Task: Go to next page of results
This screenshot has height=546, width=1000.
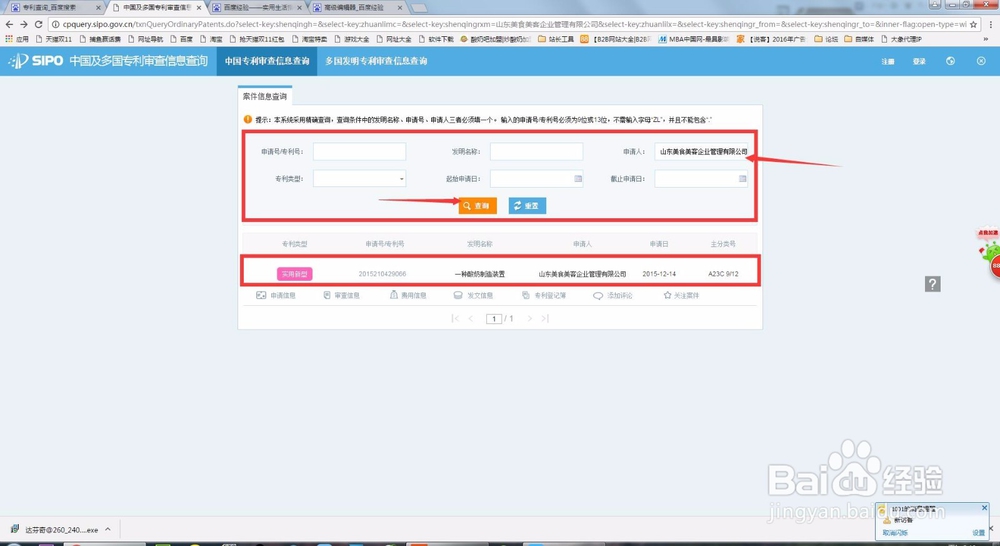Action: pos(529,318)
